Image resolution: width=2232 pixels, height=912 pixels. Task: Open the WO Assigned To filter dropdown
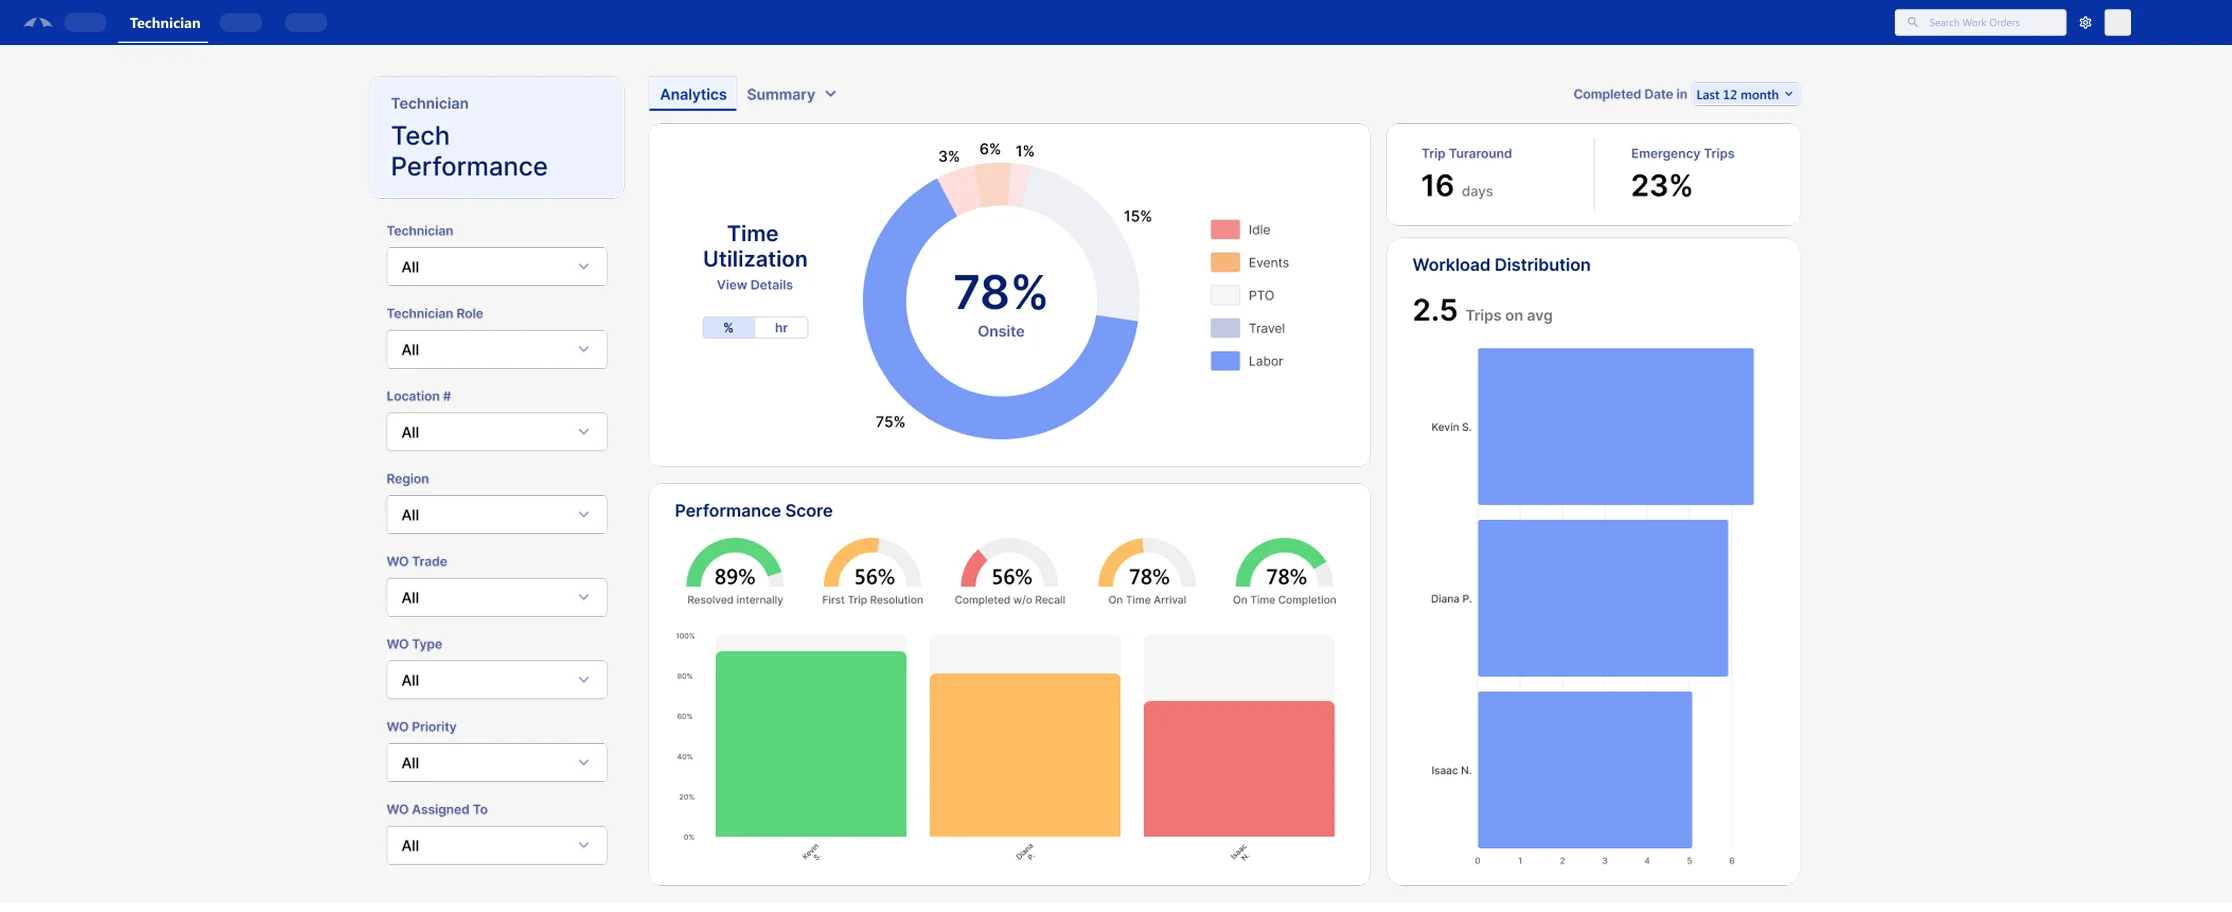pos(496,846)
